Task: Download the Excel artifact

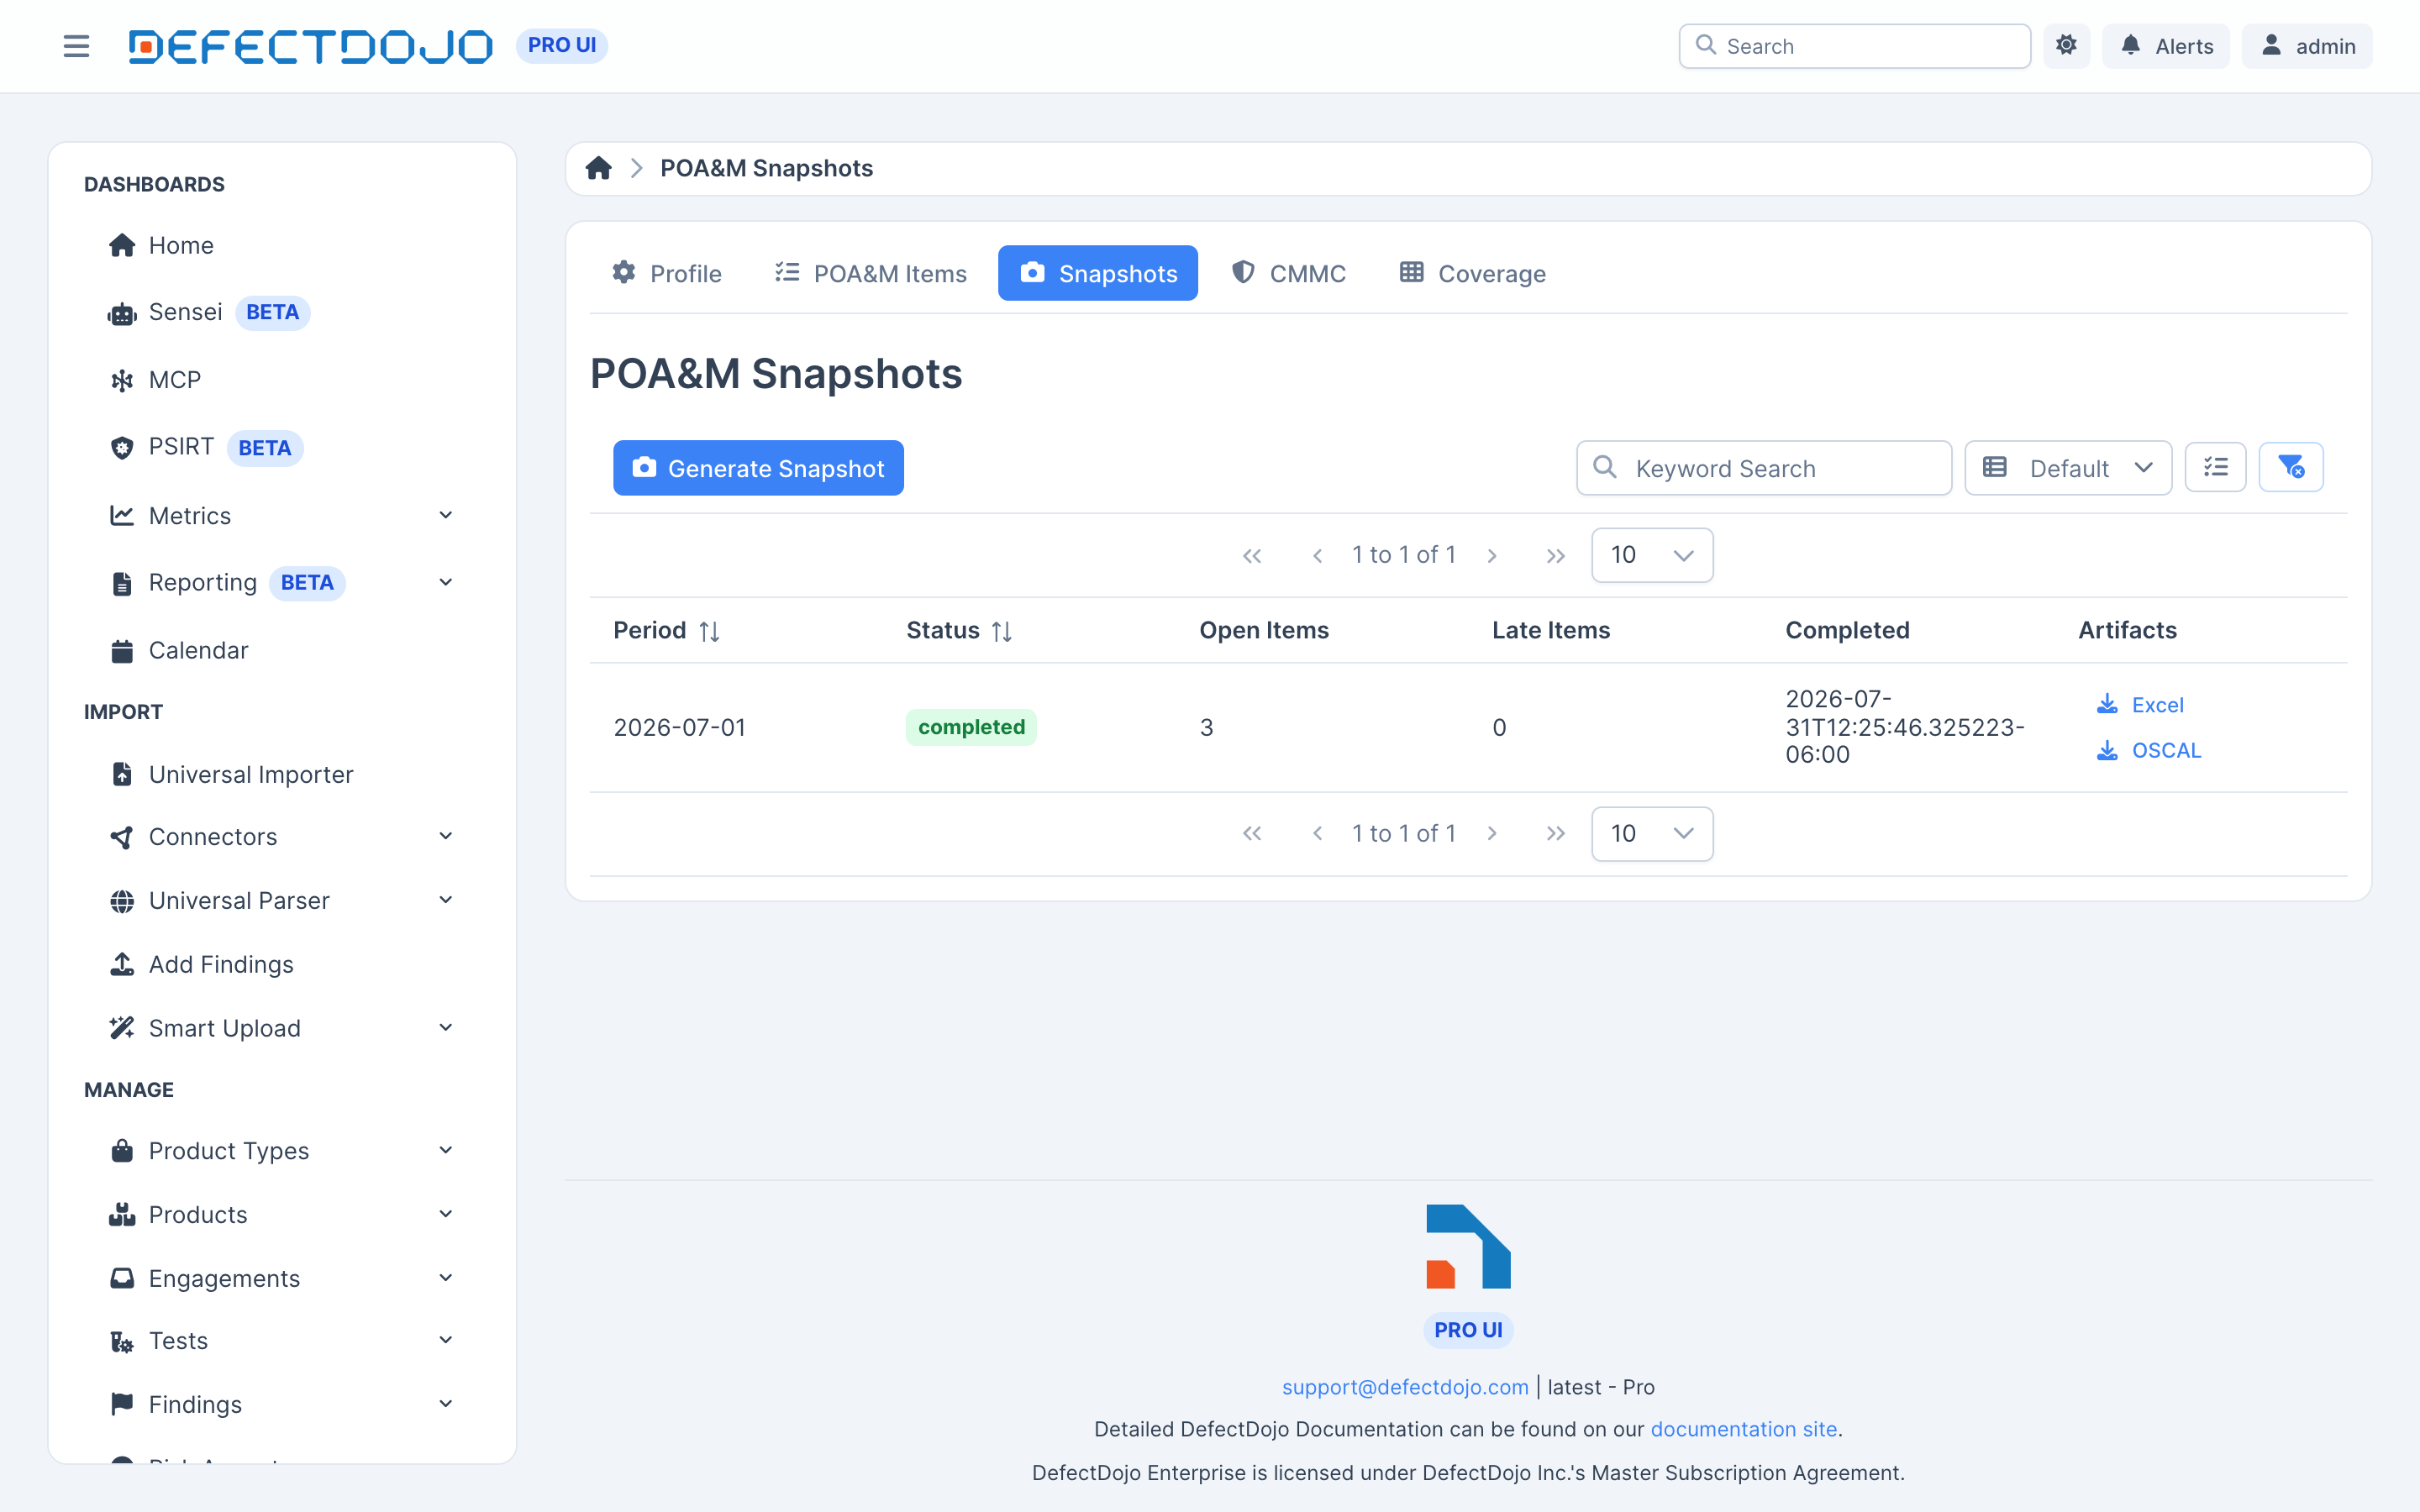Action: click(x=2140, y=704)
